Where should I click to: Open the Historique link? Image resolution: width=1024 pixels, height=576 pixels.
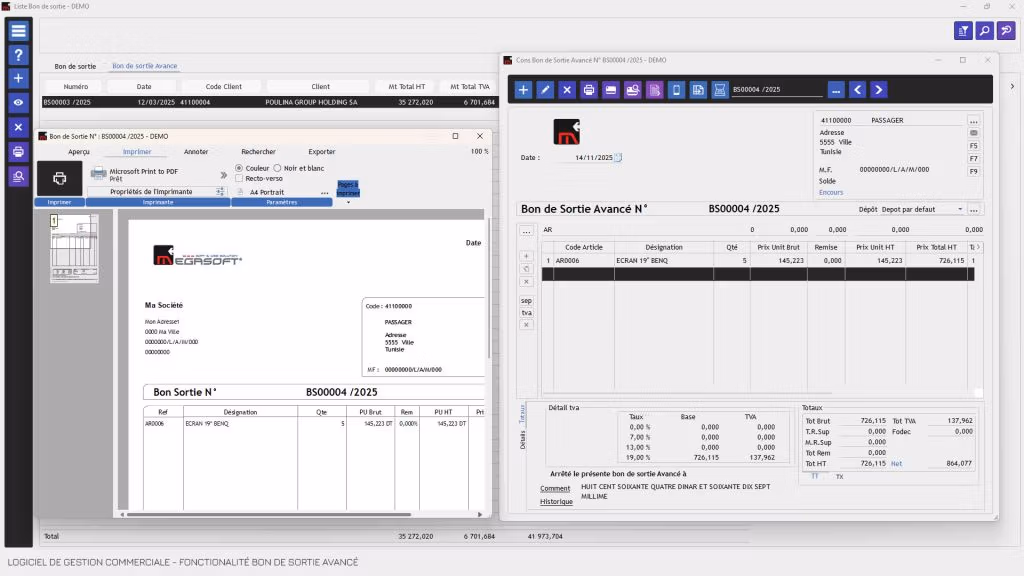tap(556, 502)
